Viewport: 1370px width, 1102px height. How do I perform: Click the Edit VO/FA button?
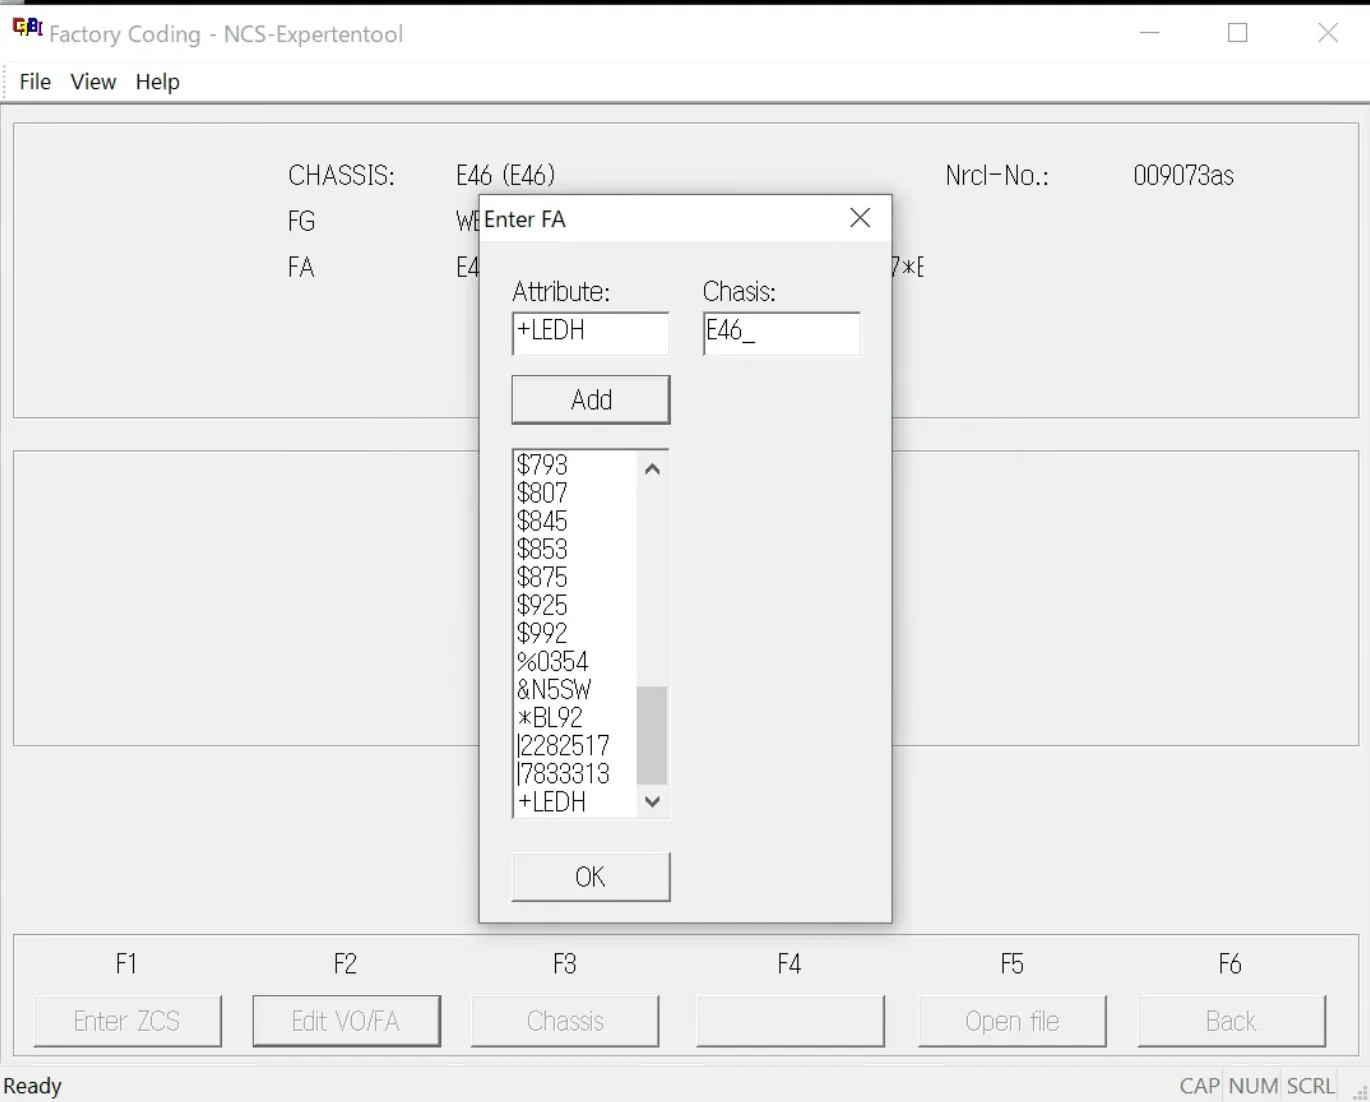(x=346, y=1021)
